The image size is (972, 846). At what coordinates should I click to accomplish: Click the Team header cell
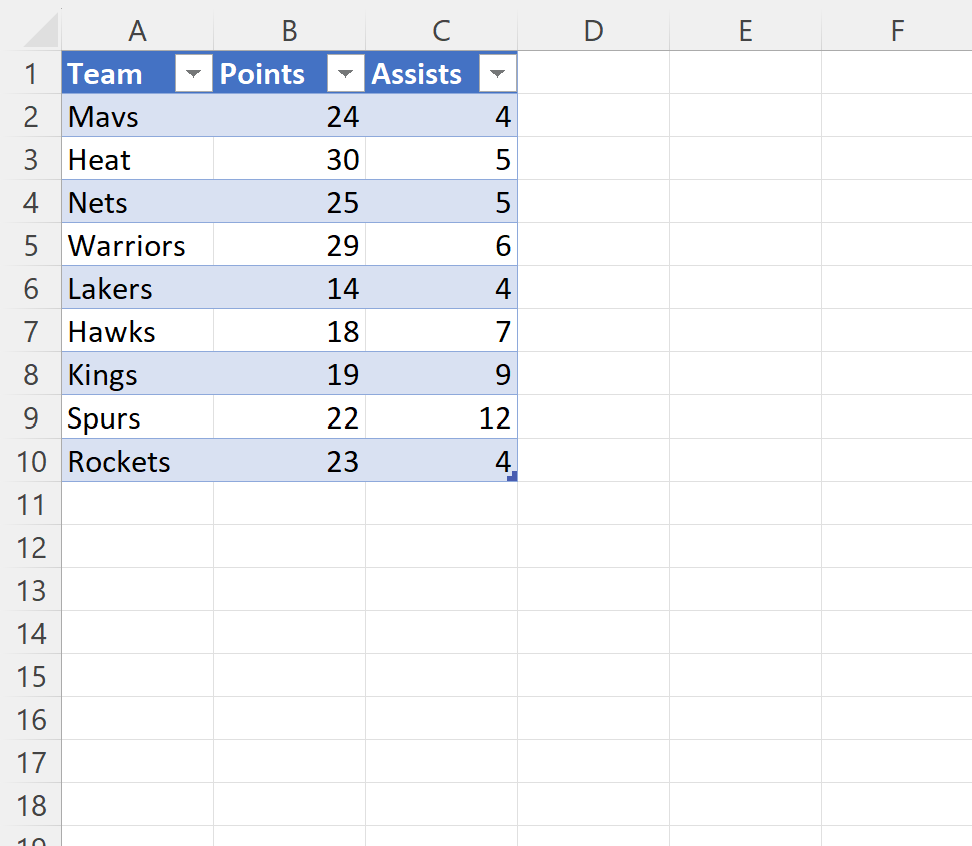coord(110,73)
